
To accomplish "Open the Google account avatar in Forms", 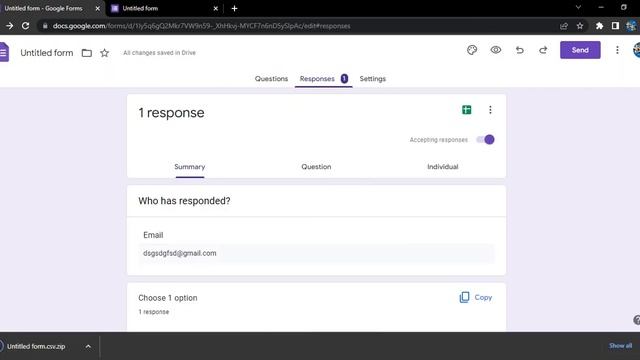I will coord(636,50).
